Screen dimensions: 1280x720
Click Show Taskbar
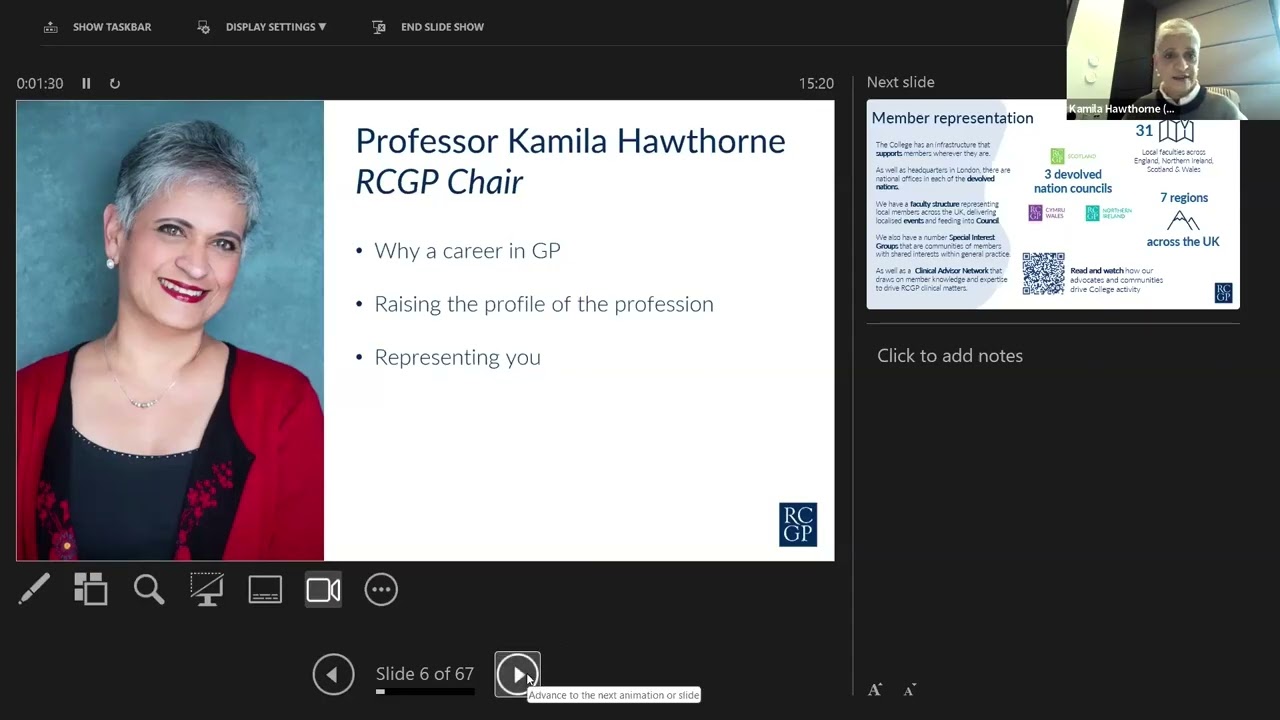pos(111,27)
